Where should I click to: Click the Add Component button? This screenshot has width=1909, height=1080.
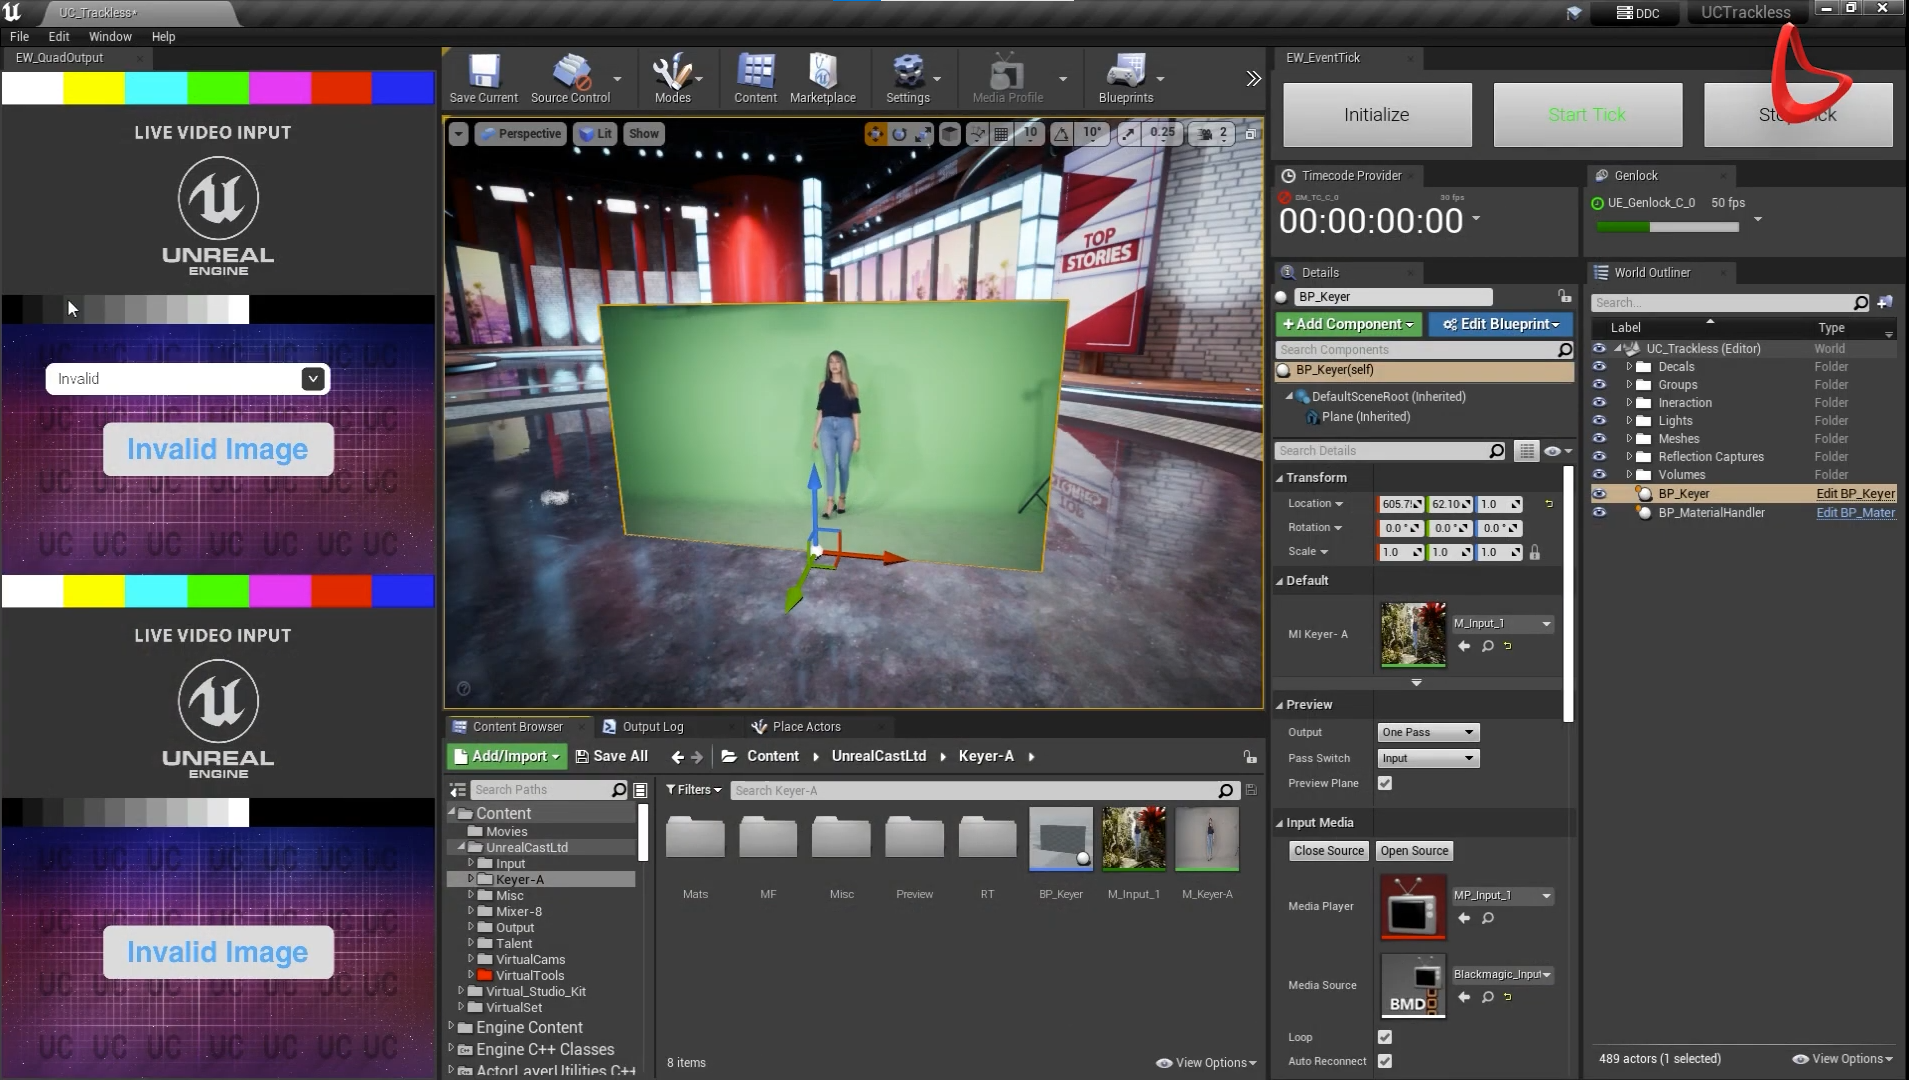point(1348,324)
